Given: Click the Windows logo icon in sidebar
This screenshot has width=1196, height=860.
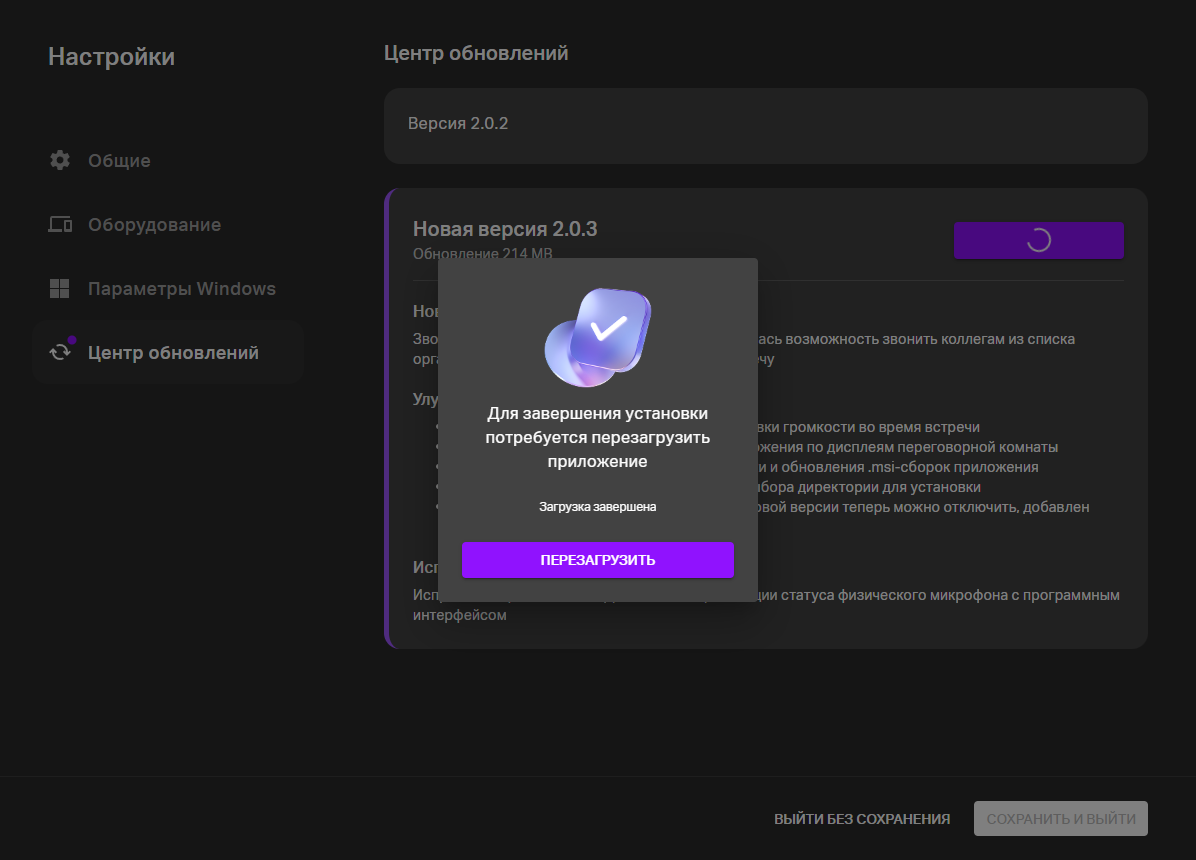Looking at the screenshot, I should pos(60,289).
